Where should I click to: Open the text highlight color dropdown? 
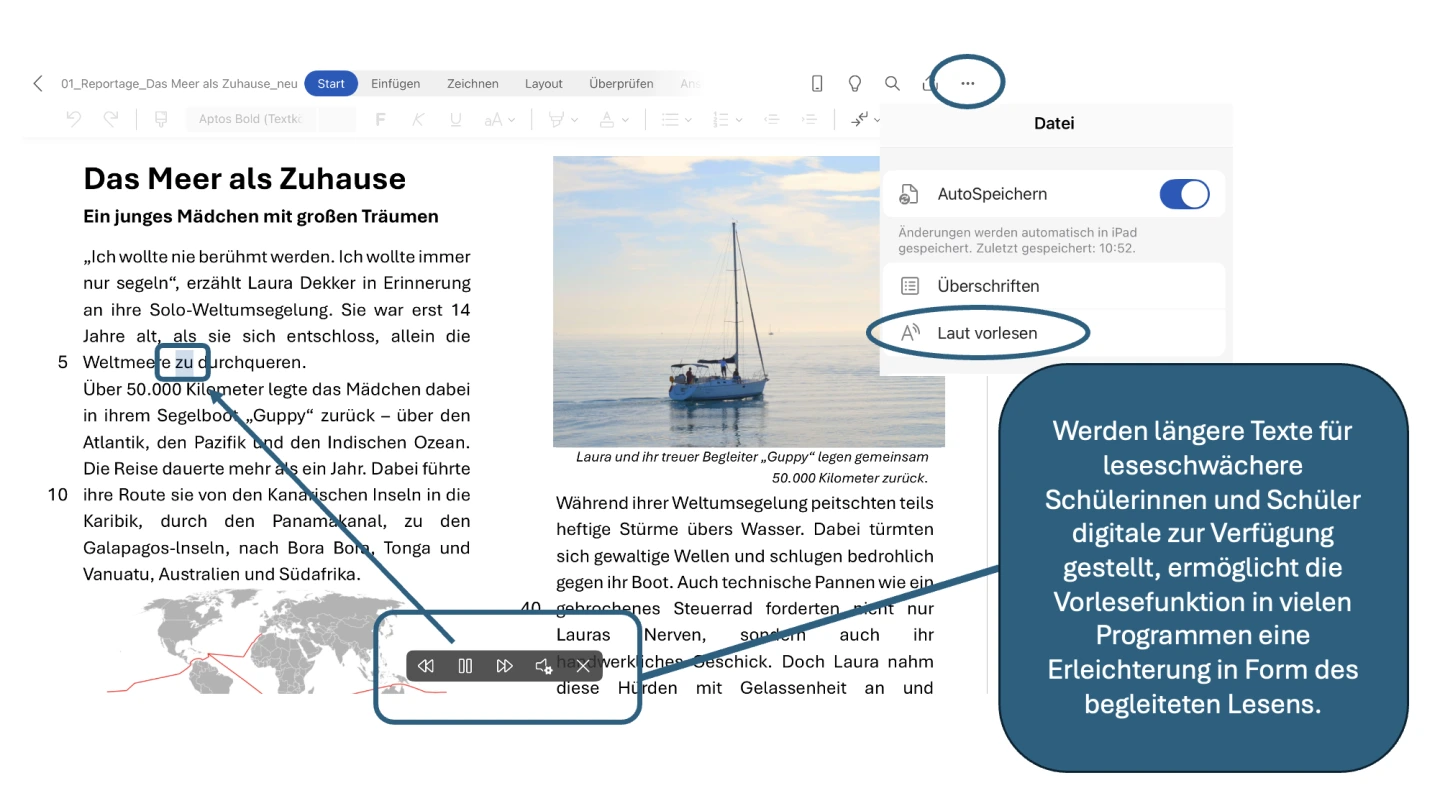point(565,120)
